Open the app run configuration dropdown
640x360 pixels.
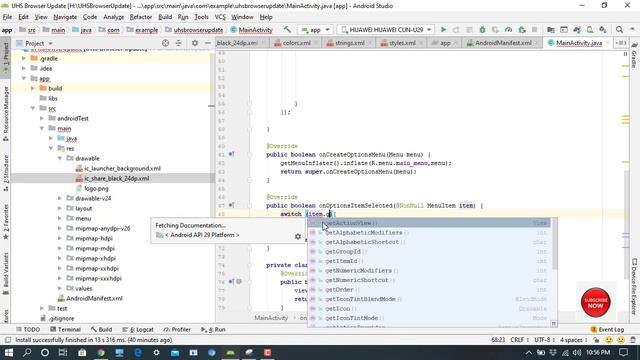315,30
